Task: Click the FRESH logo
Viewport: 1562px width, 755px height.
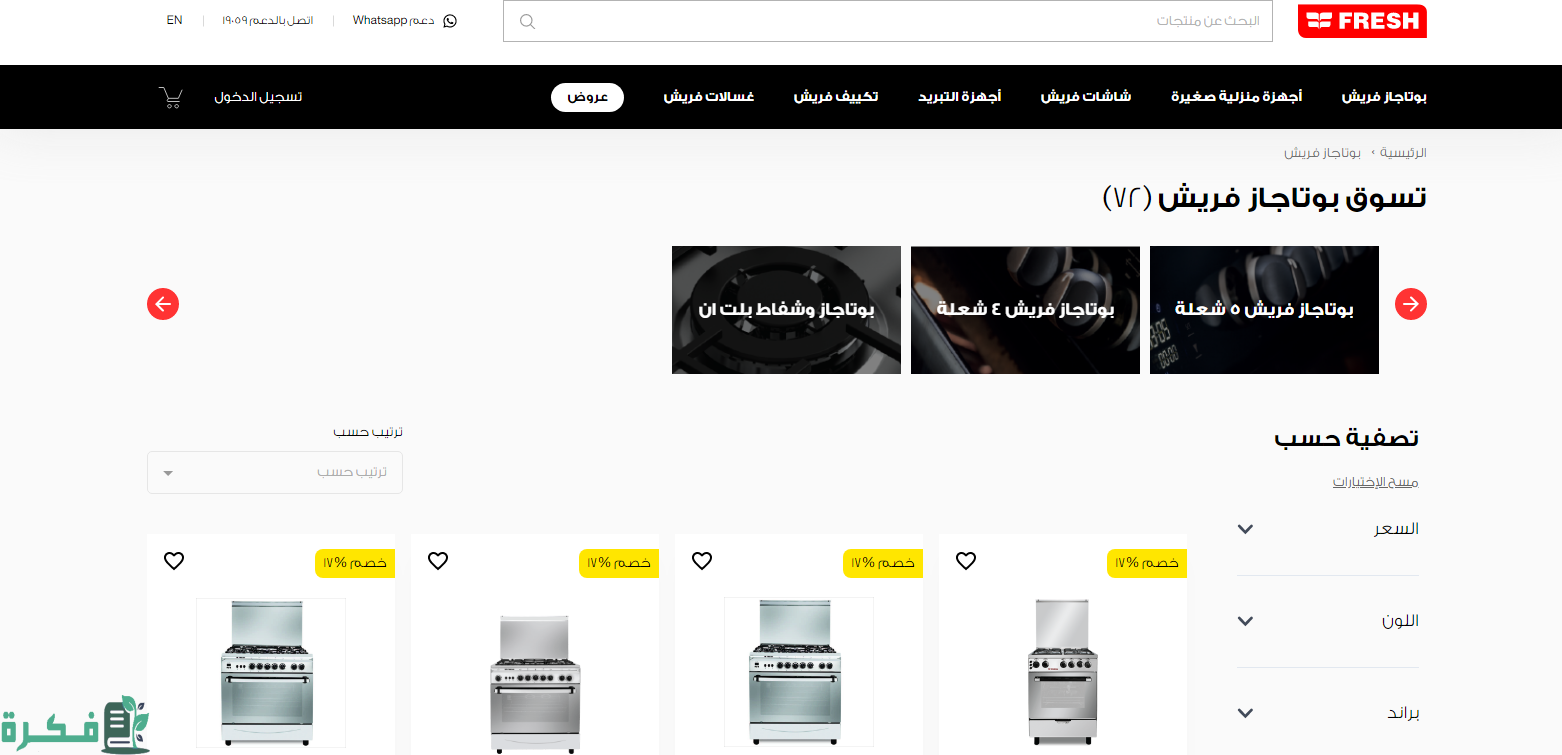Action: (1362, 21)
